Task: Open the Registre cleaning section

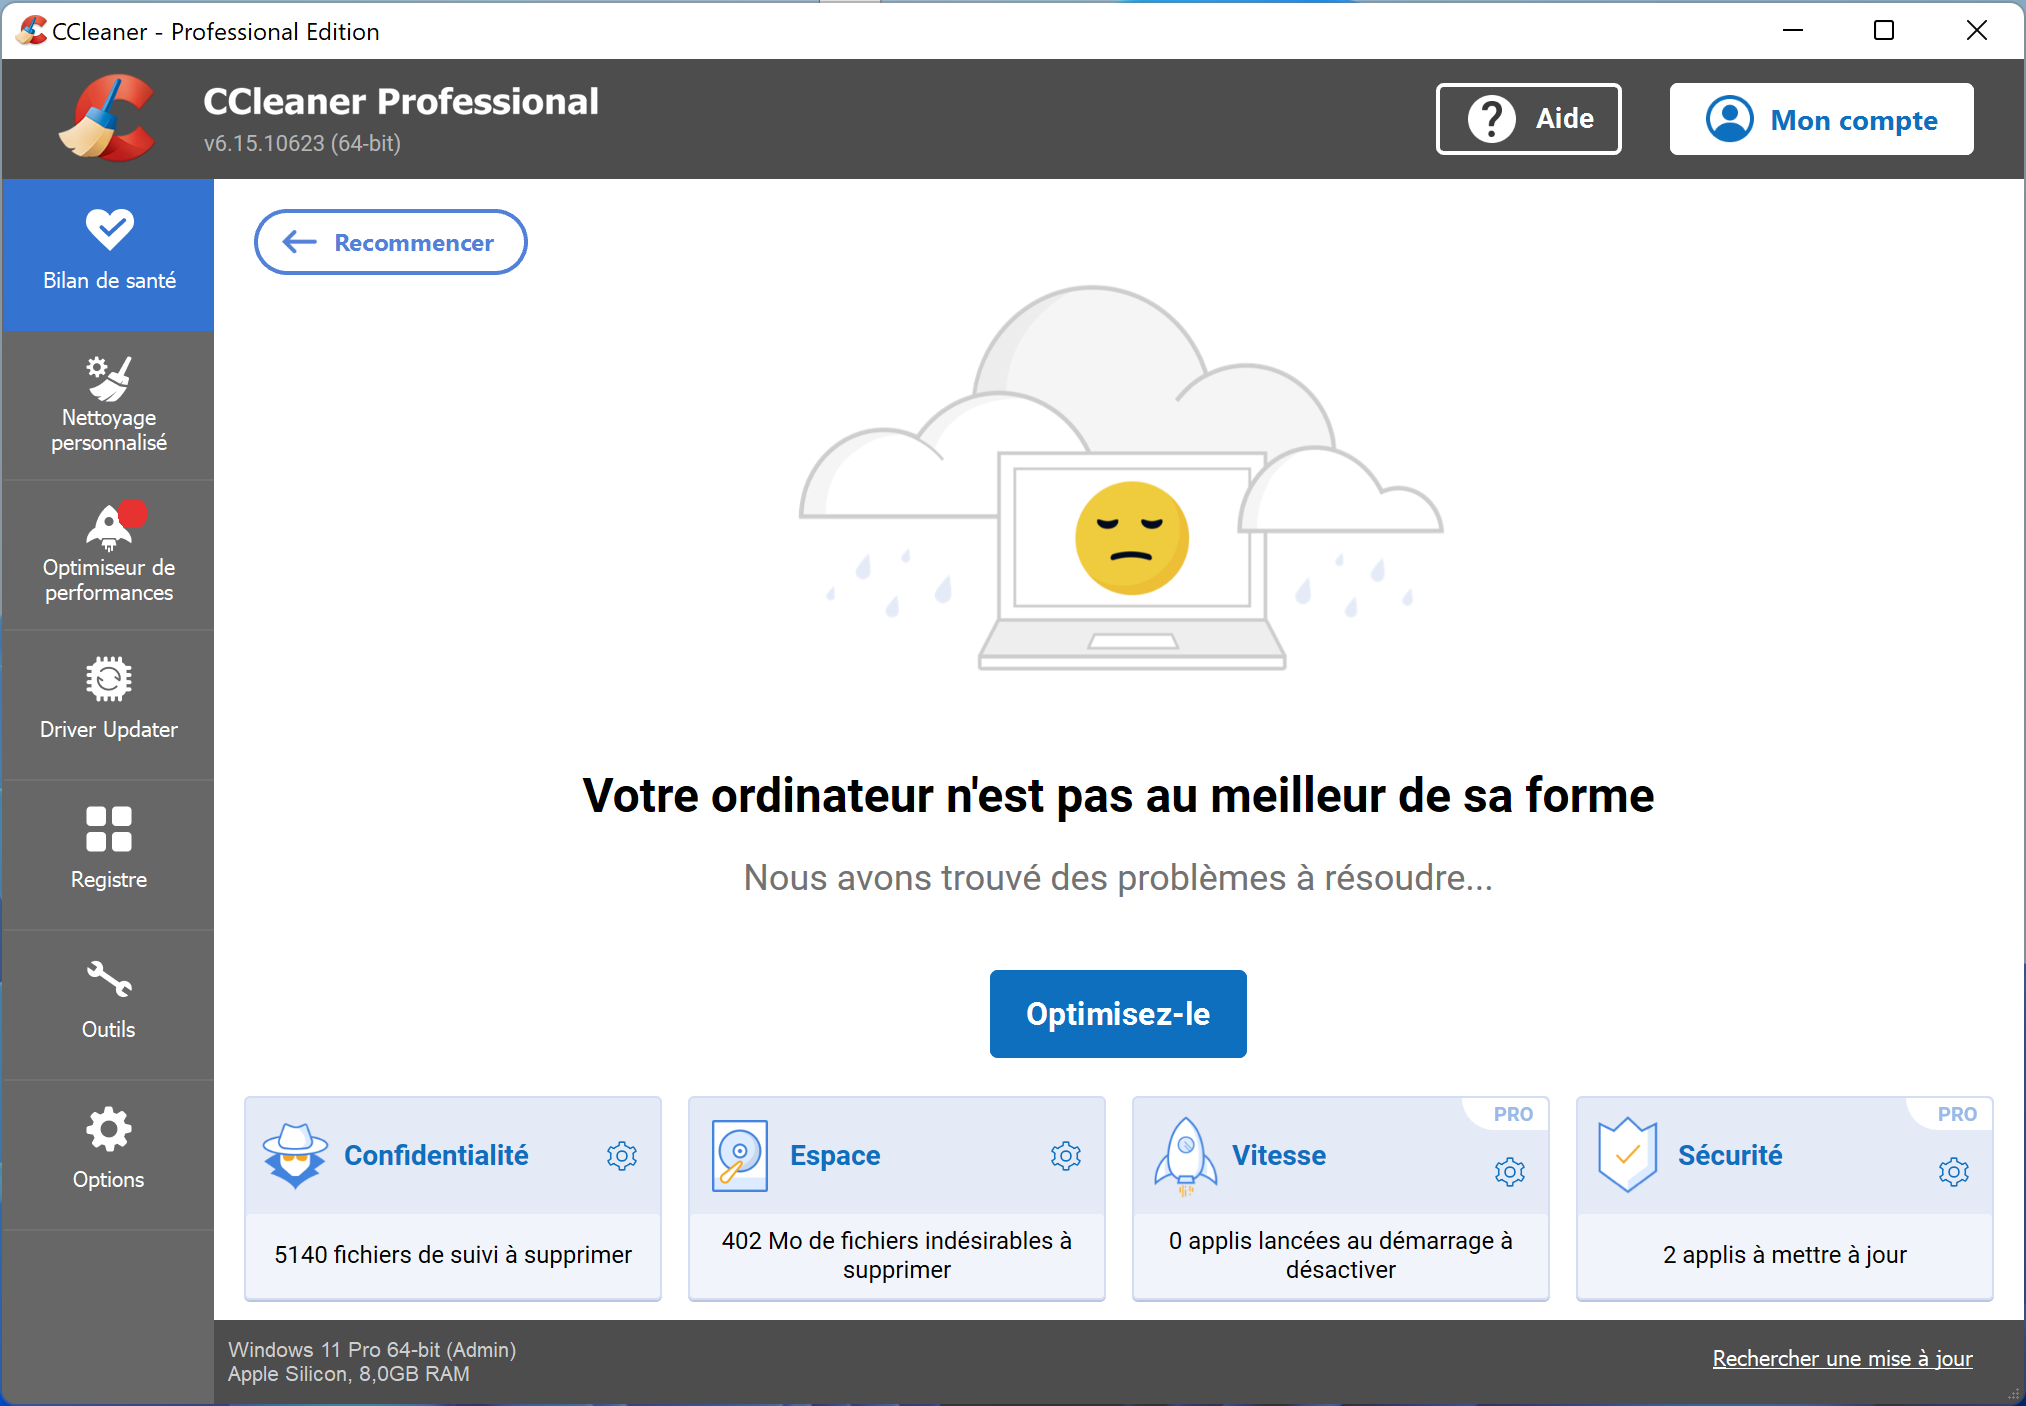Action: tap(107, 855)
